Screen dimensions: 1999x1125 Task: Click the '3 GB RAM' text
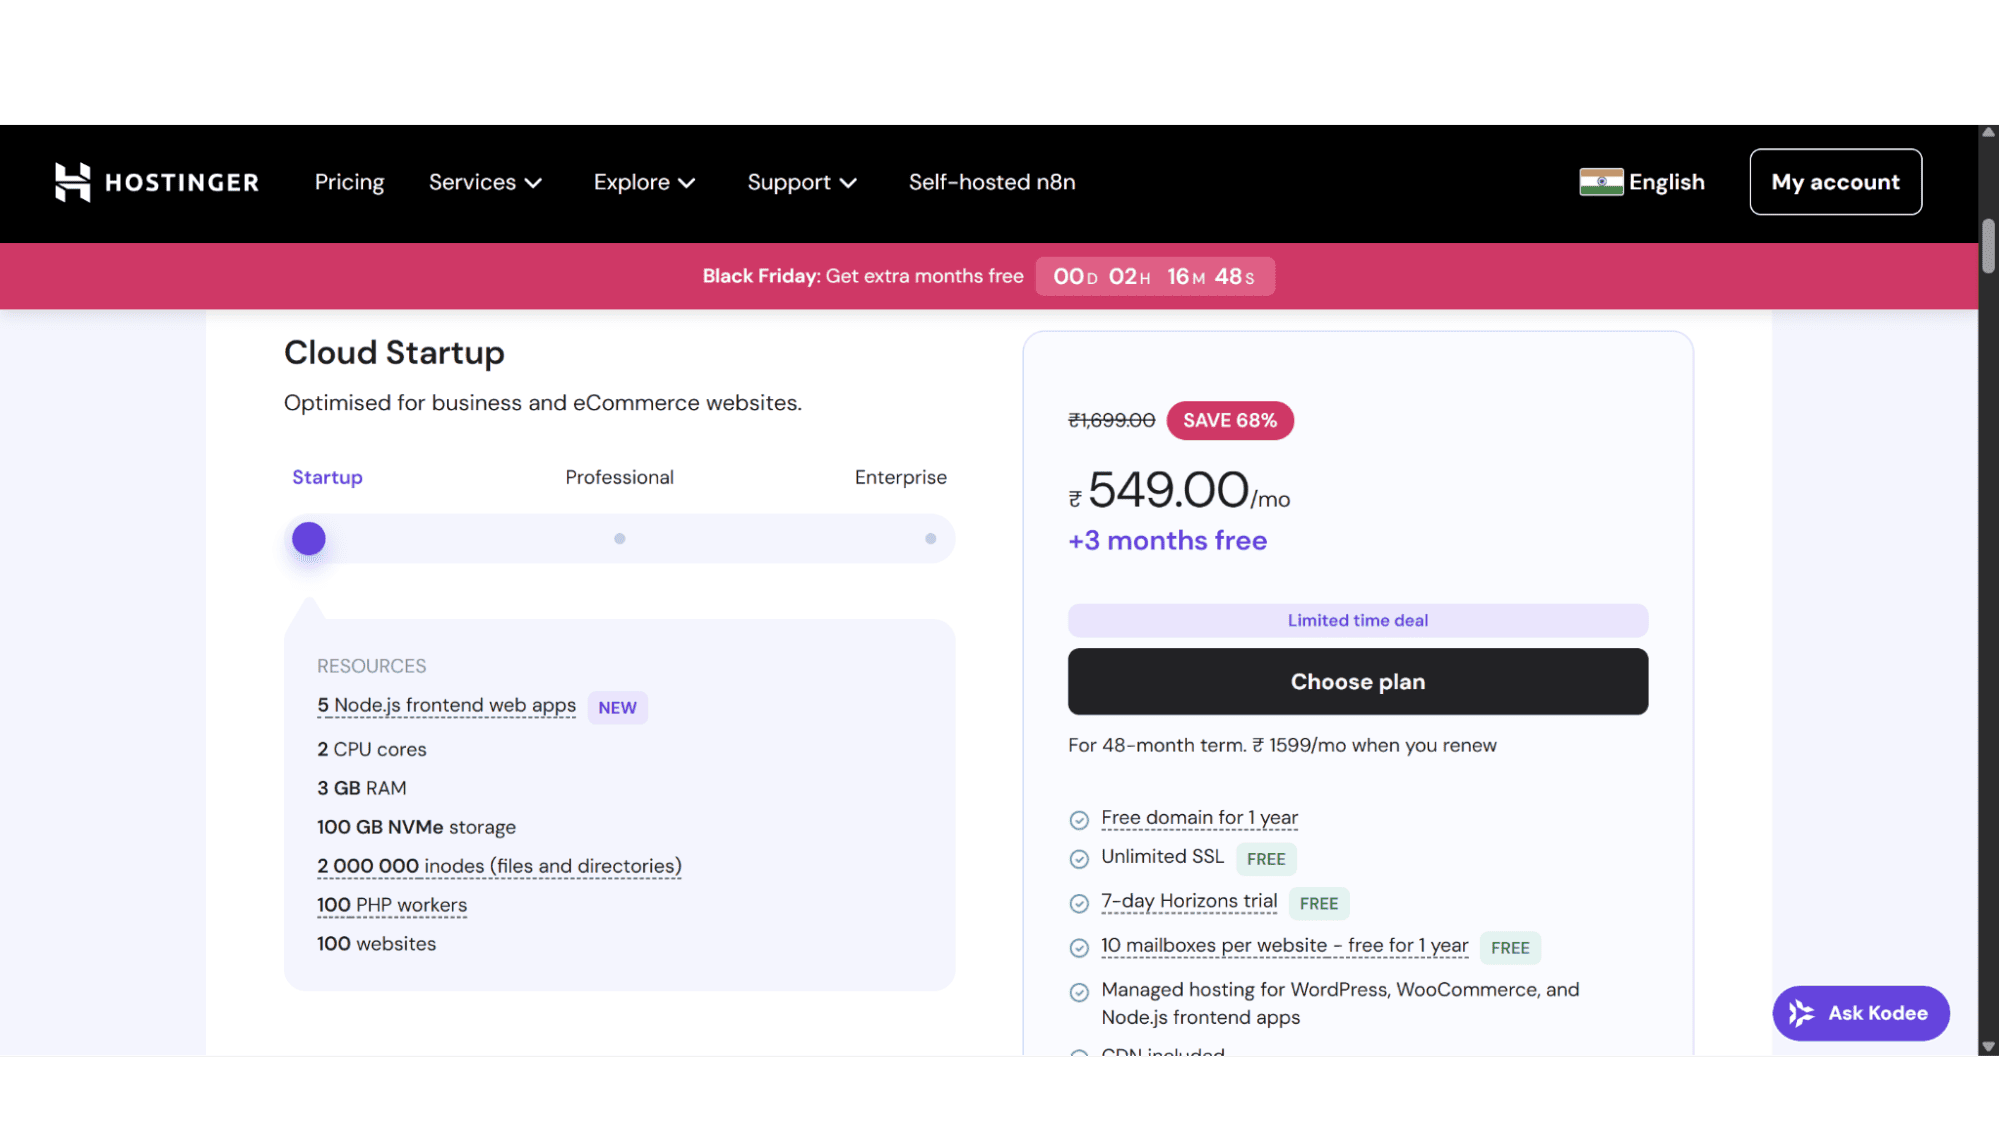click(x=361, y=788)
